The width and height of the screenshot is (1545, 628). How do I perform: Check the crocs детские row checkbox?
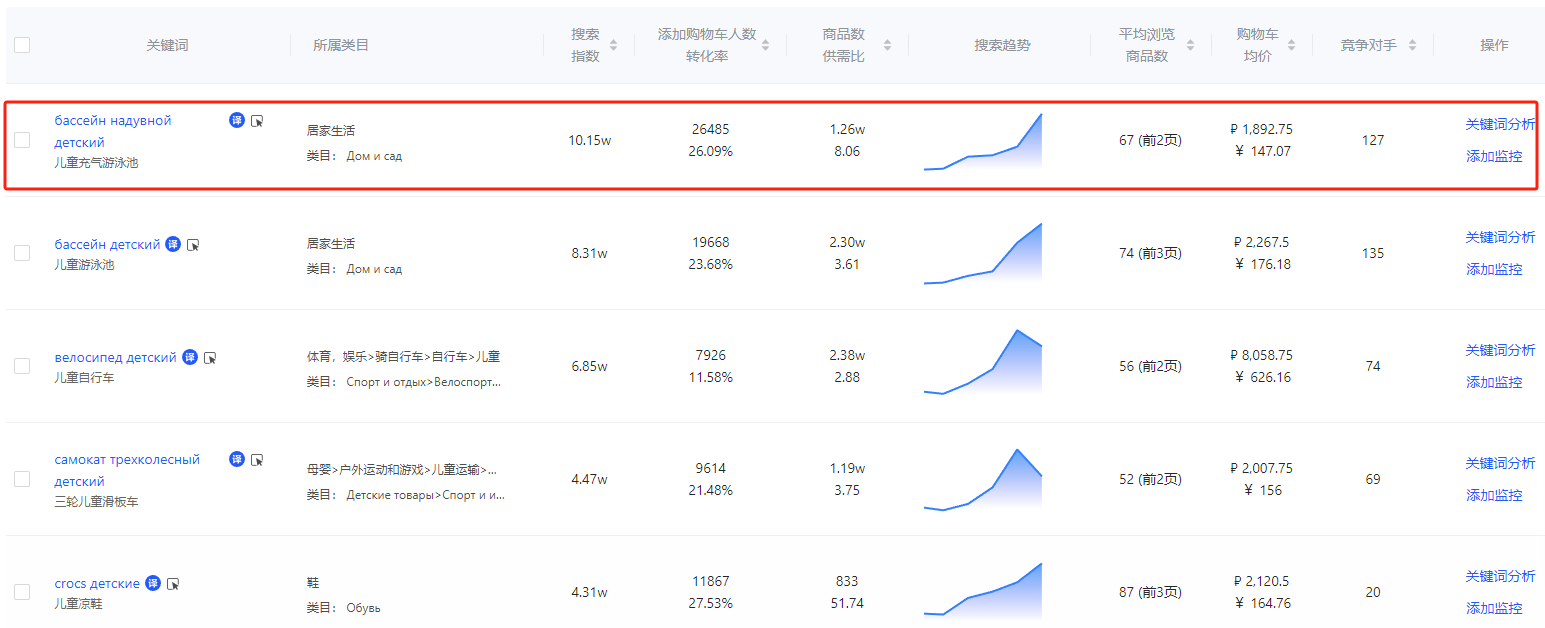22,592
